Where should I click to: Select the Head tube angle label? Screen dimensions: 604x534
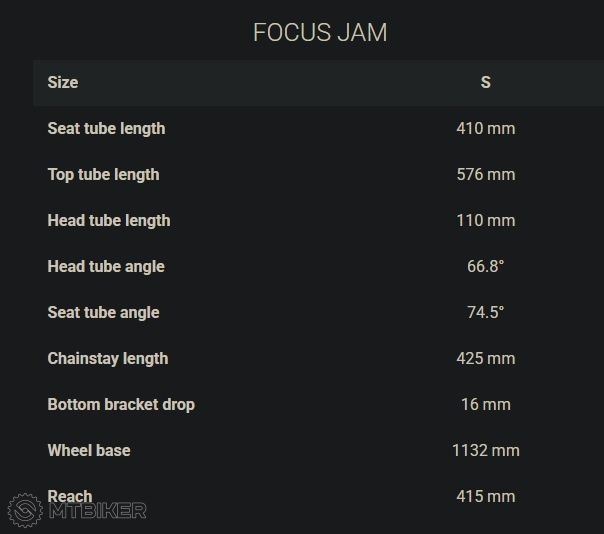[x=106, y=266]
